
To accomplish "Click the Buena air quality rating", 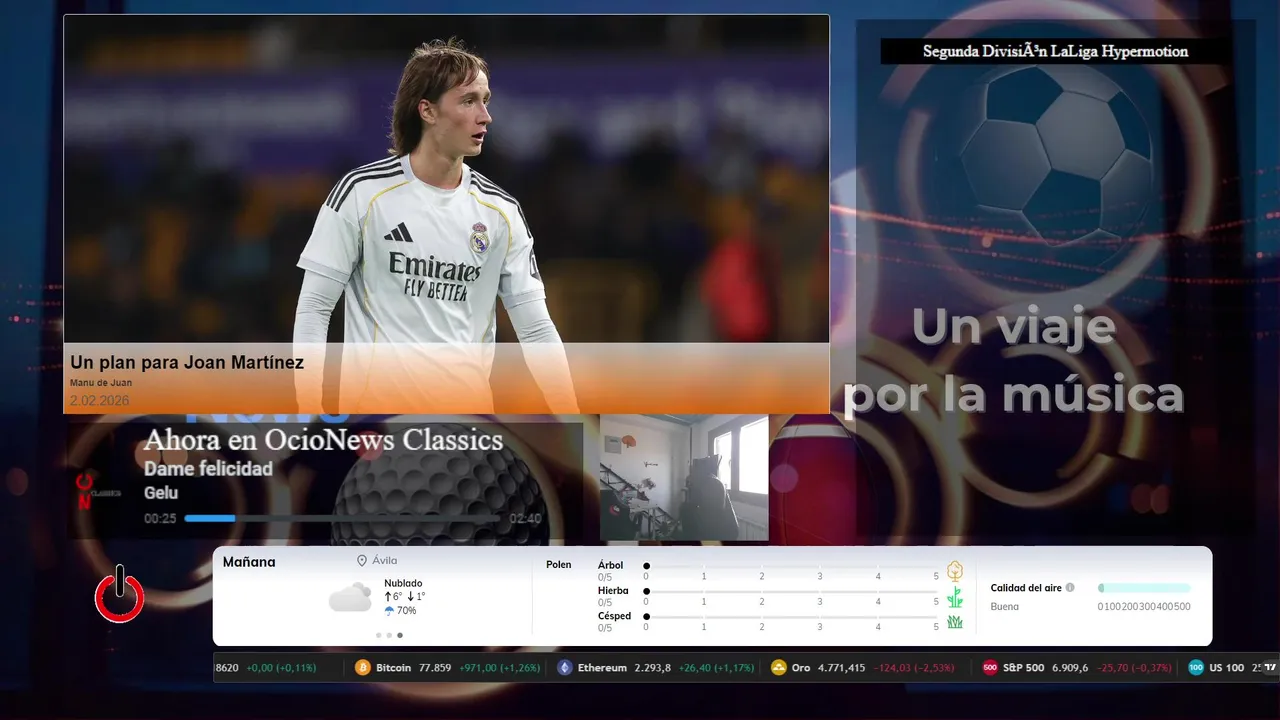I will [1005, 607].
